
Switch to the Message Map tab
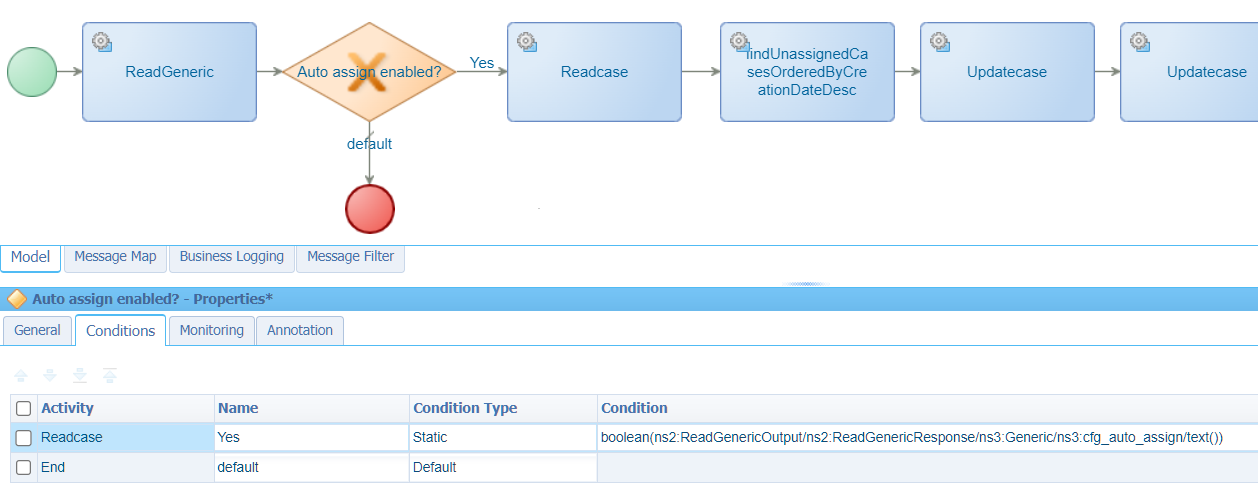(x=115, y=257)
